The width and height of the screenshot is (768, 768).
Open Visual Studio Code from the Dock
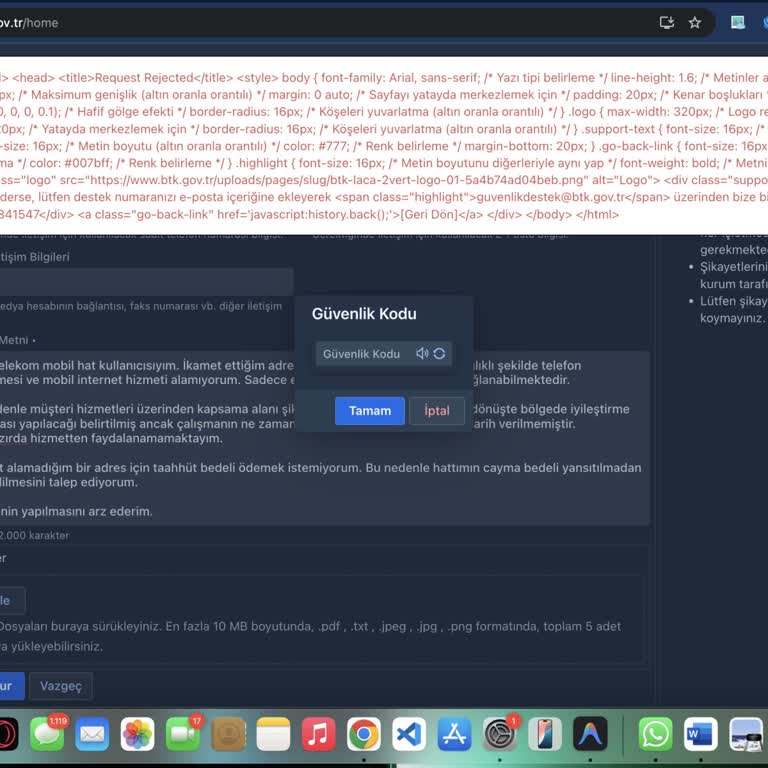tap(409, 734)
